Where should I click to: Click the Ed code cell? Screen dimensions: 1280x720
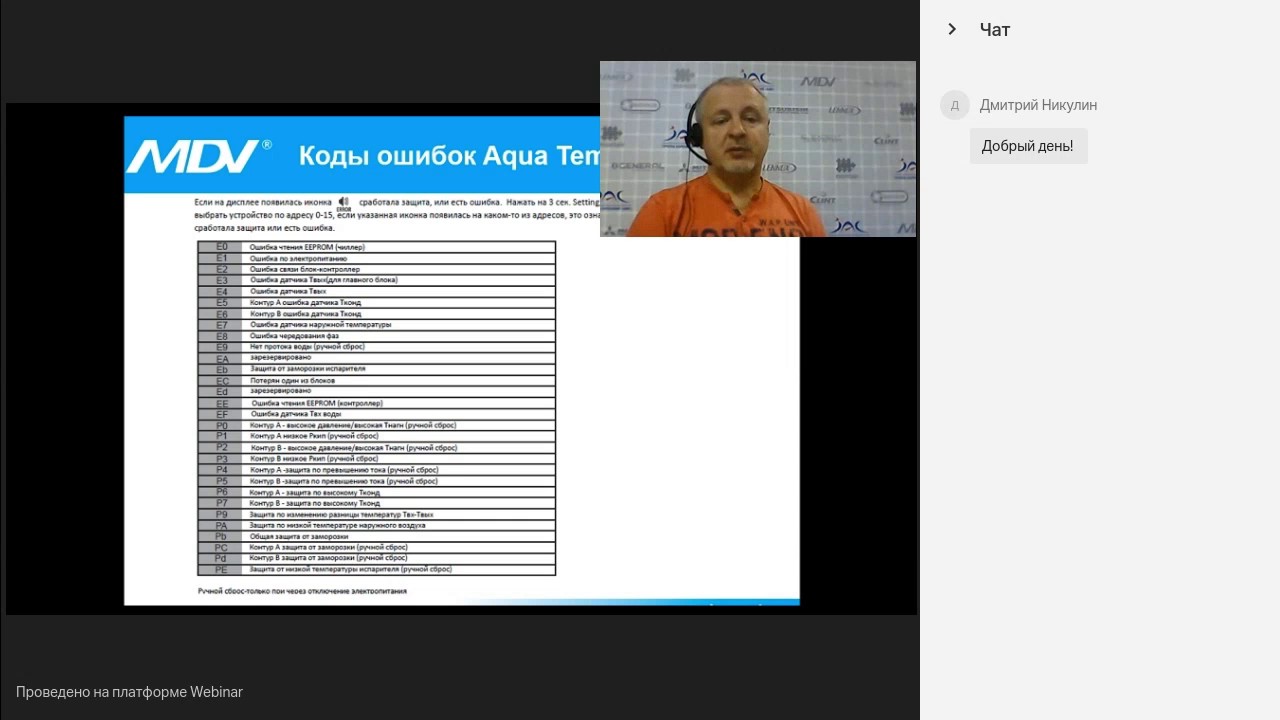click(x=222, y=392)
